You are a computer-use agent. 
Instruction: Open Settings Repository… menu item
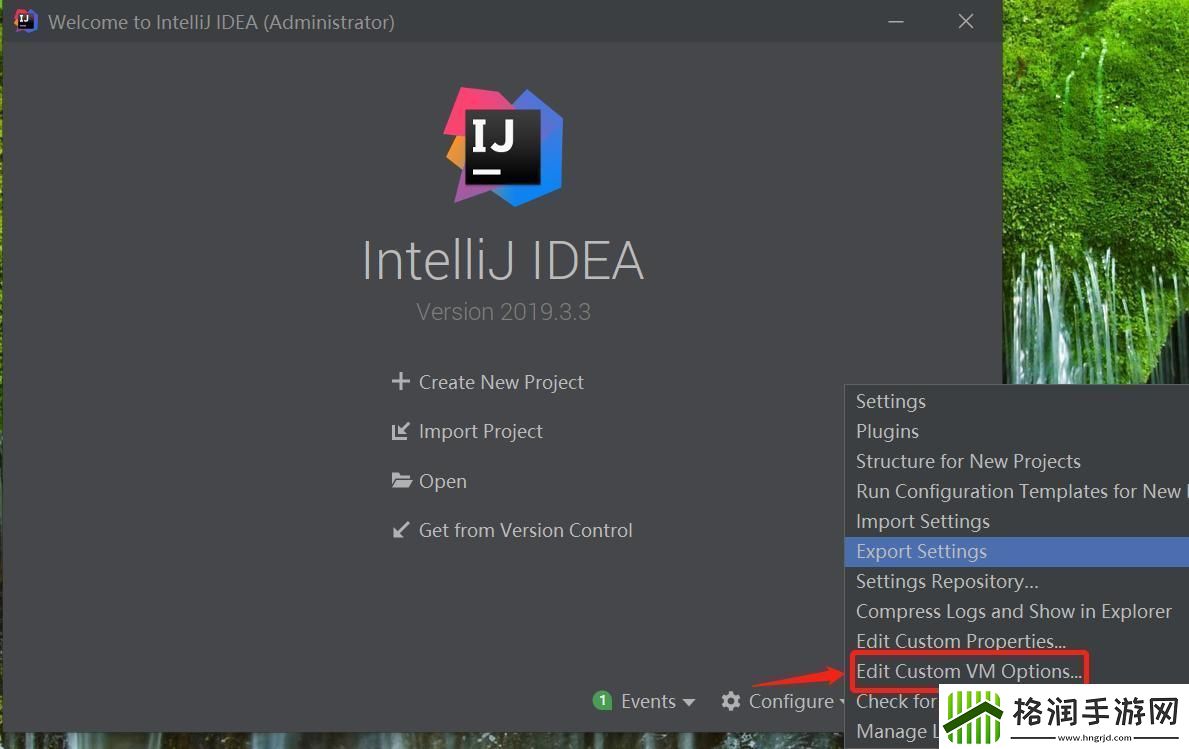point(946,581)
